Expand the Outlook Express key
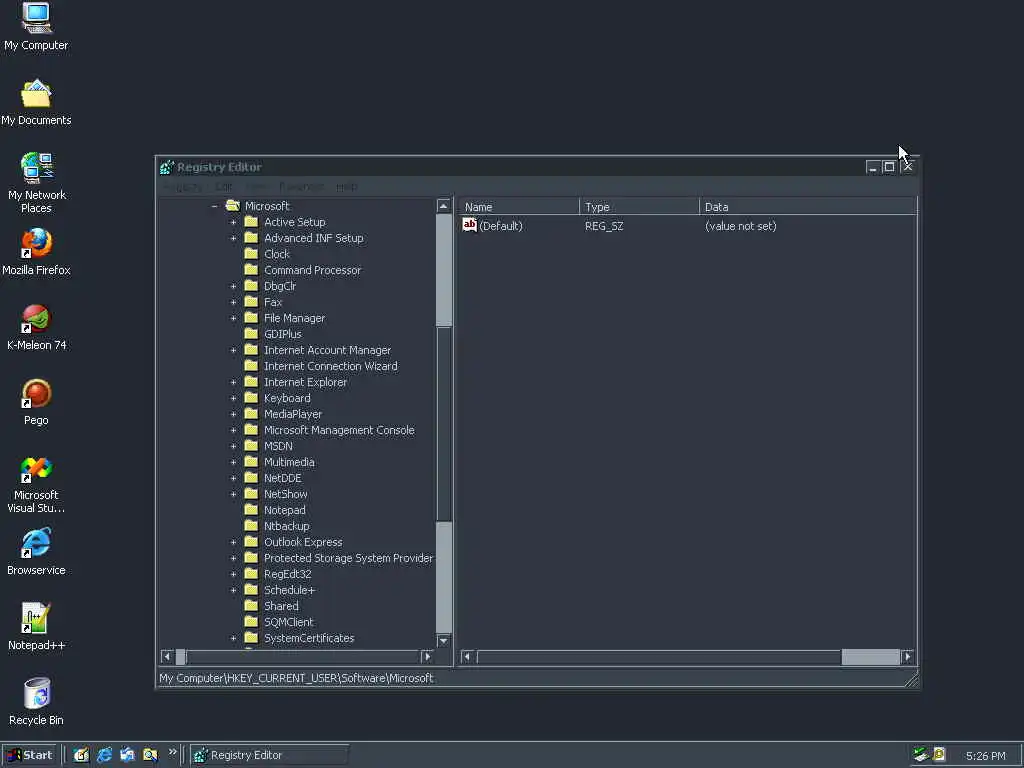1024x768 pixels. click(233, 542)
